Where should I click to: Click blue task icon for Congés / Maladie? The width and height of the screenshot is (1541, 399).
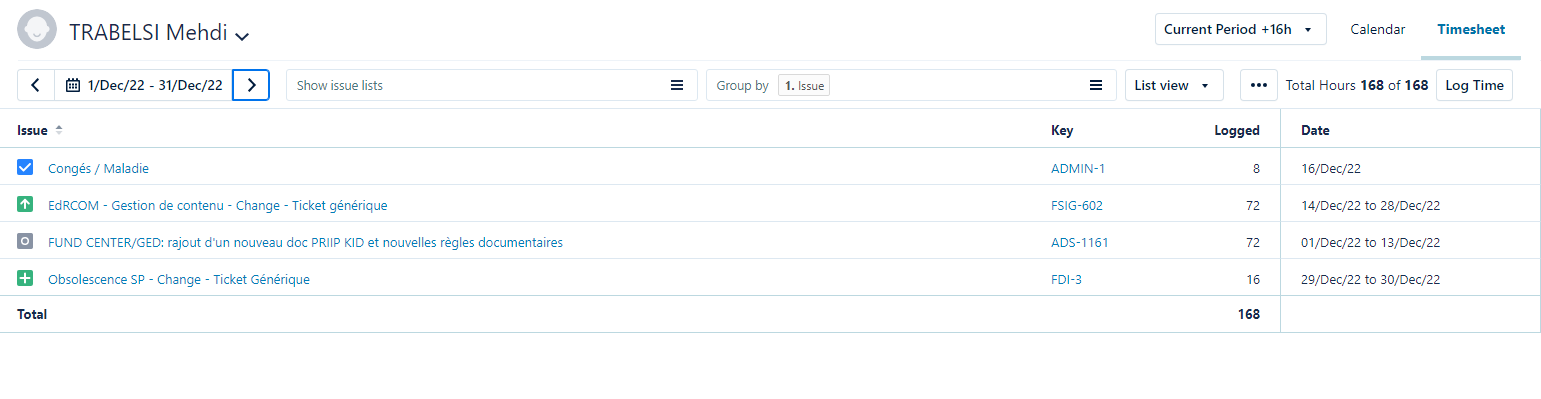[26, 167]
